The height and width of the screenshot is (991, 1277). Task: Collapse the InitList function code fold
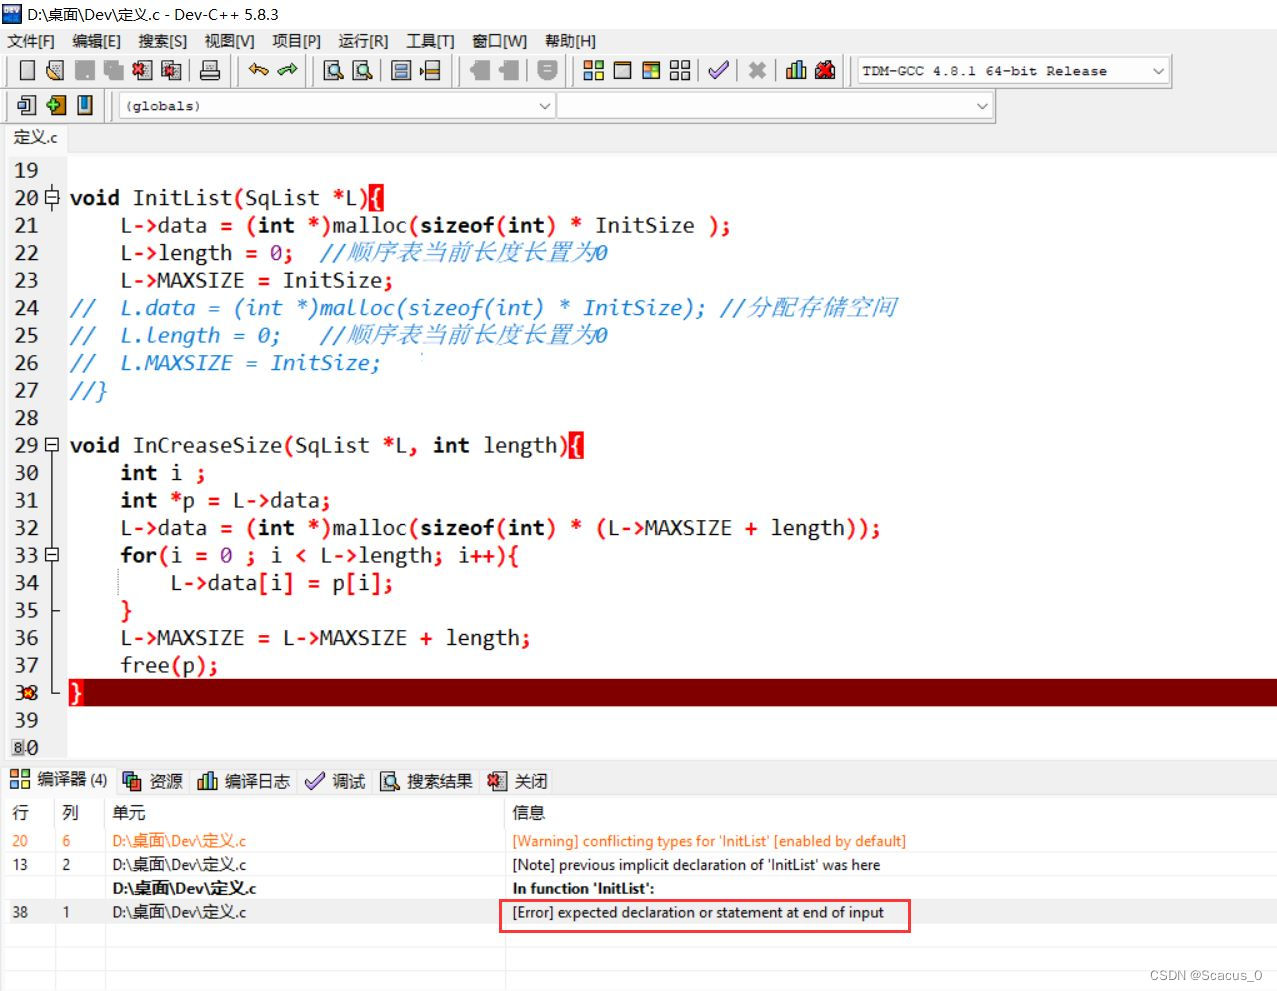(x=53, y=198)
